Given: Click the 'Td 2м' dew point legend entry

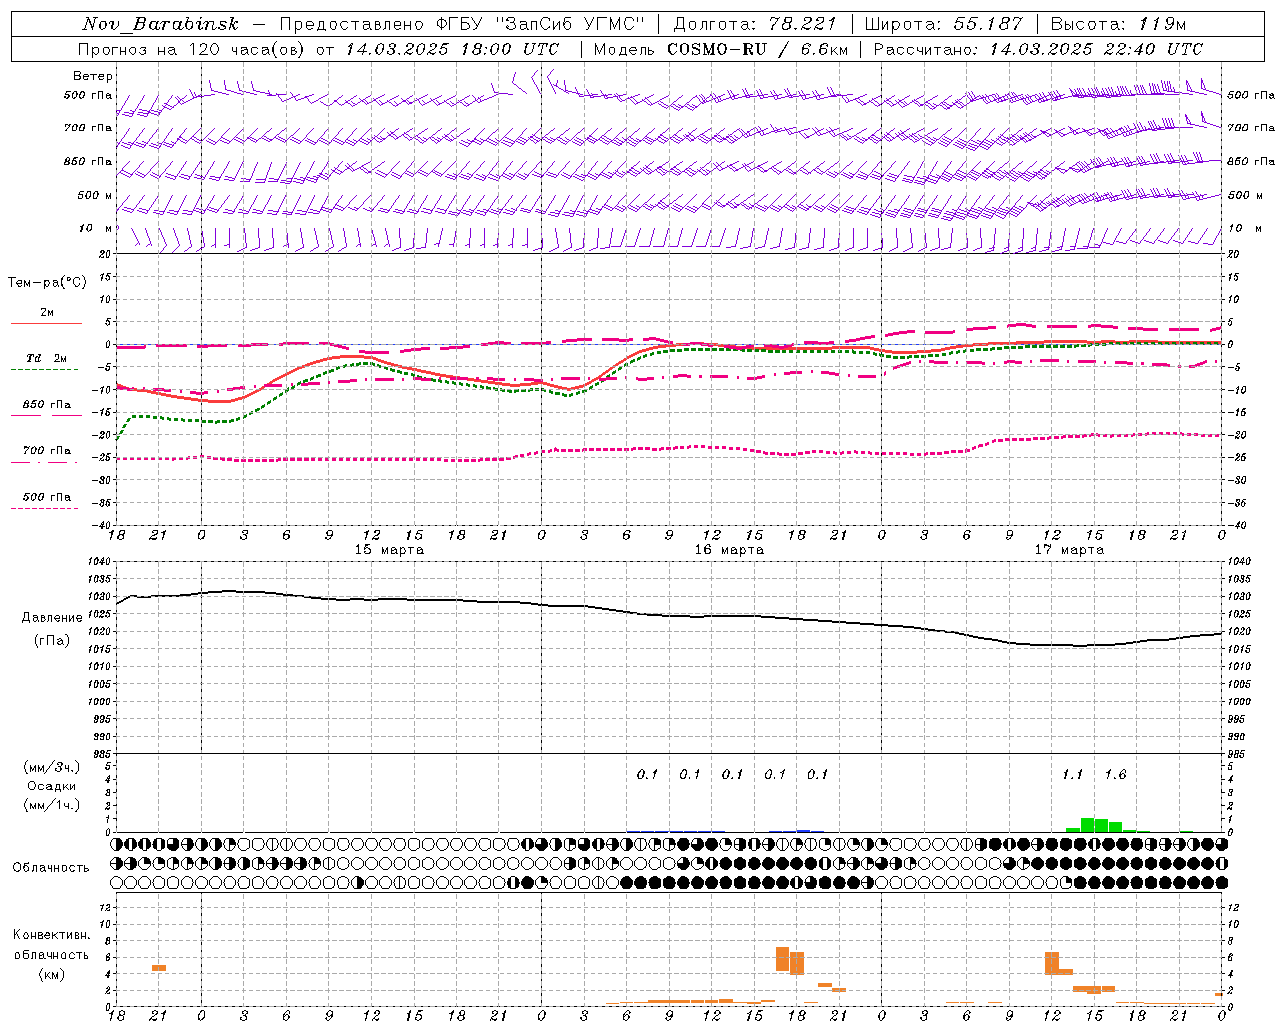Looking at the screenshot, I should (47, 358).
